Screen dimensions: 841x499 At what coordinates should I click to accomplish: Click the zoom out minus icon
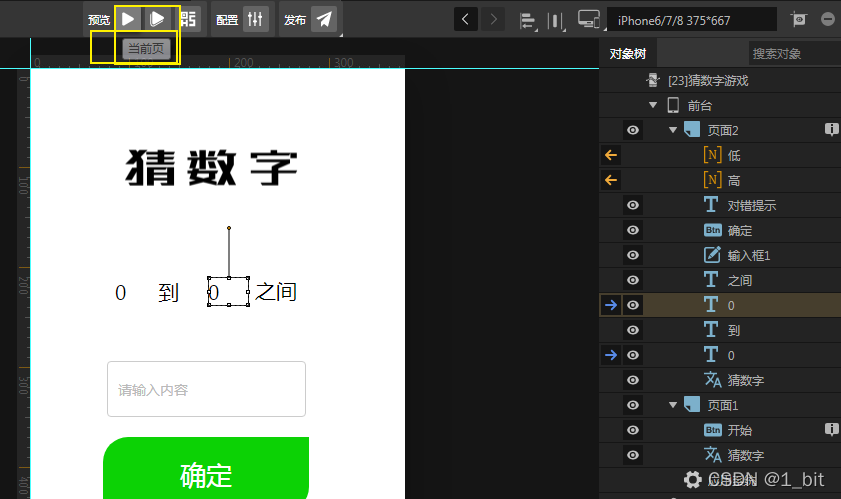coord(828,20)
